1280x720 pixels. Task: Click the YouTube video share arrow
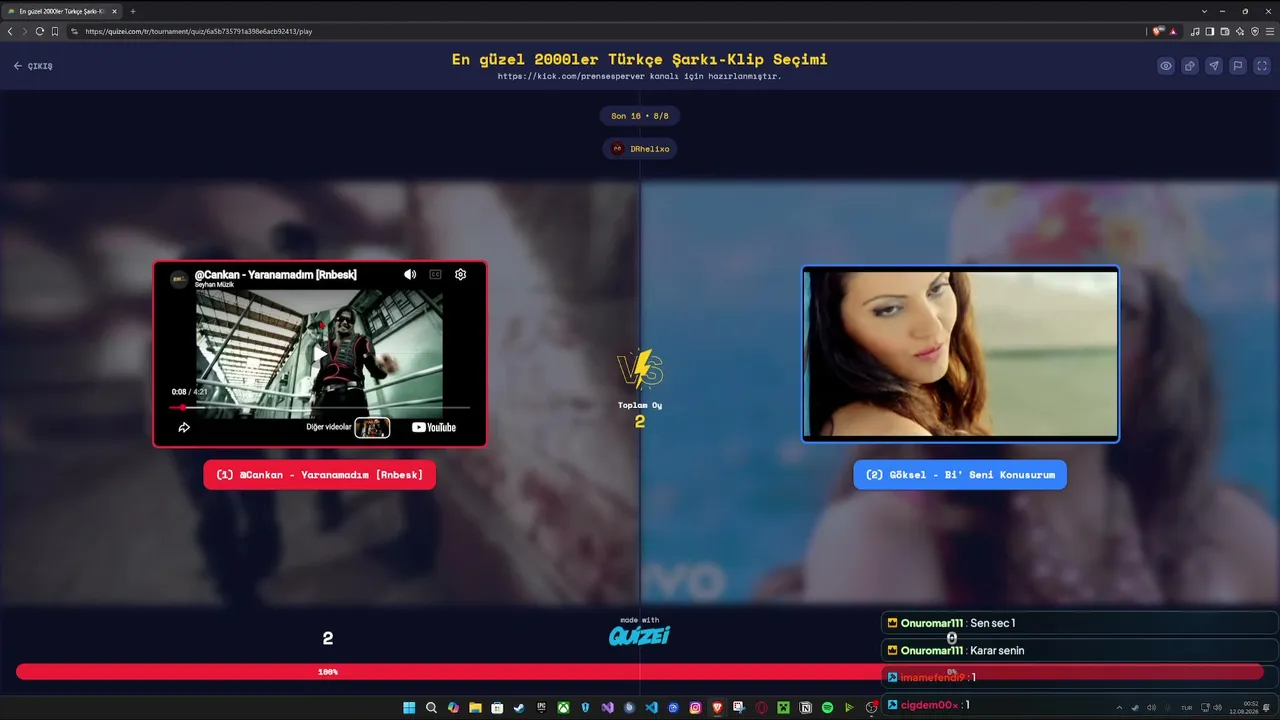coord(184,427)
